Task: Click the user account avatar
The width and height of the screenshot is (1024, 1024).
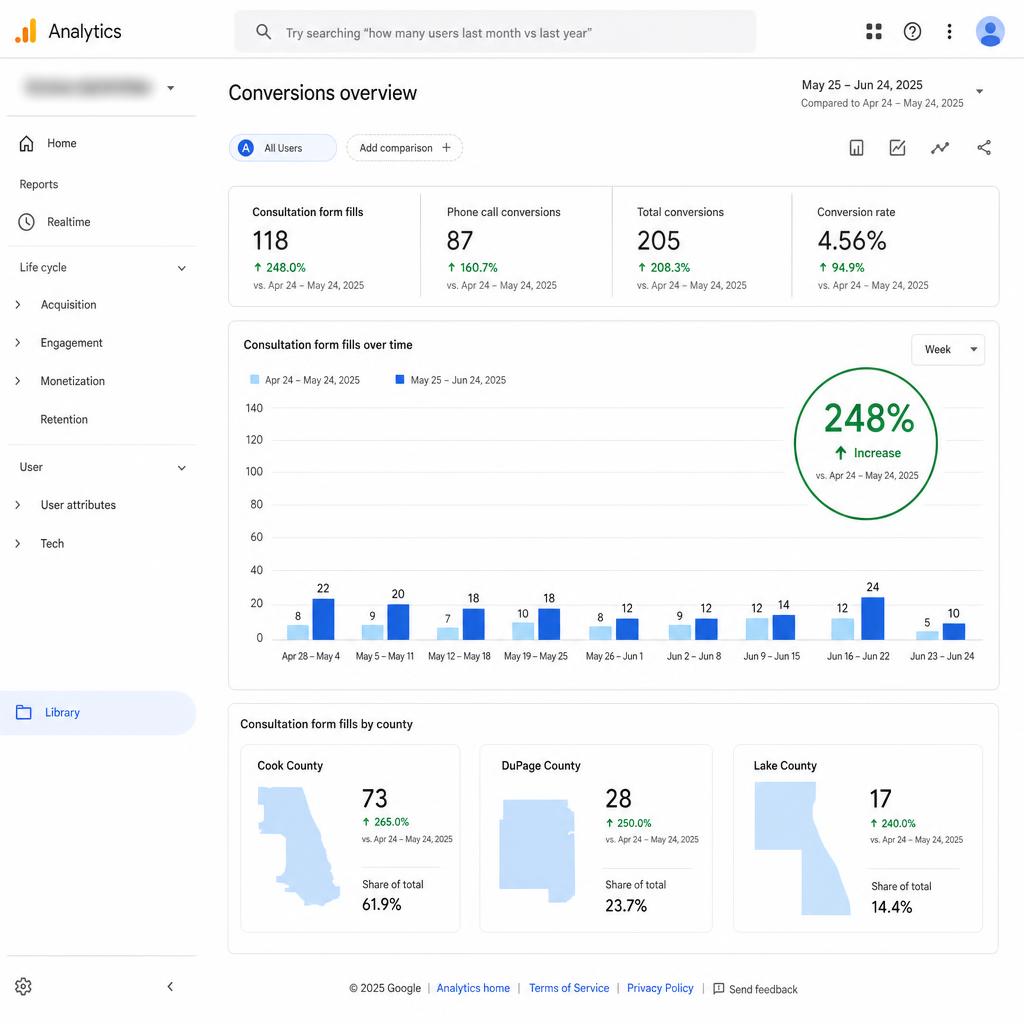Action: coord(990,31)
